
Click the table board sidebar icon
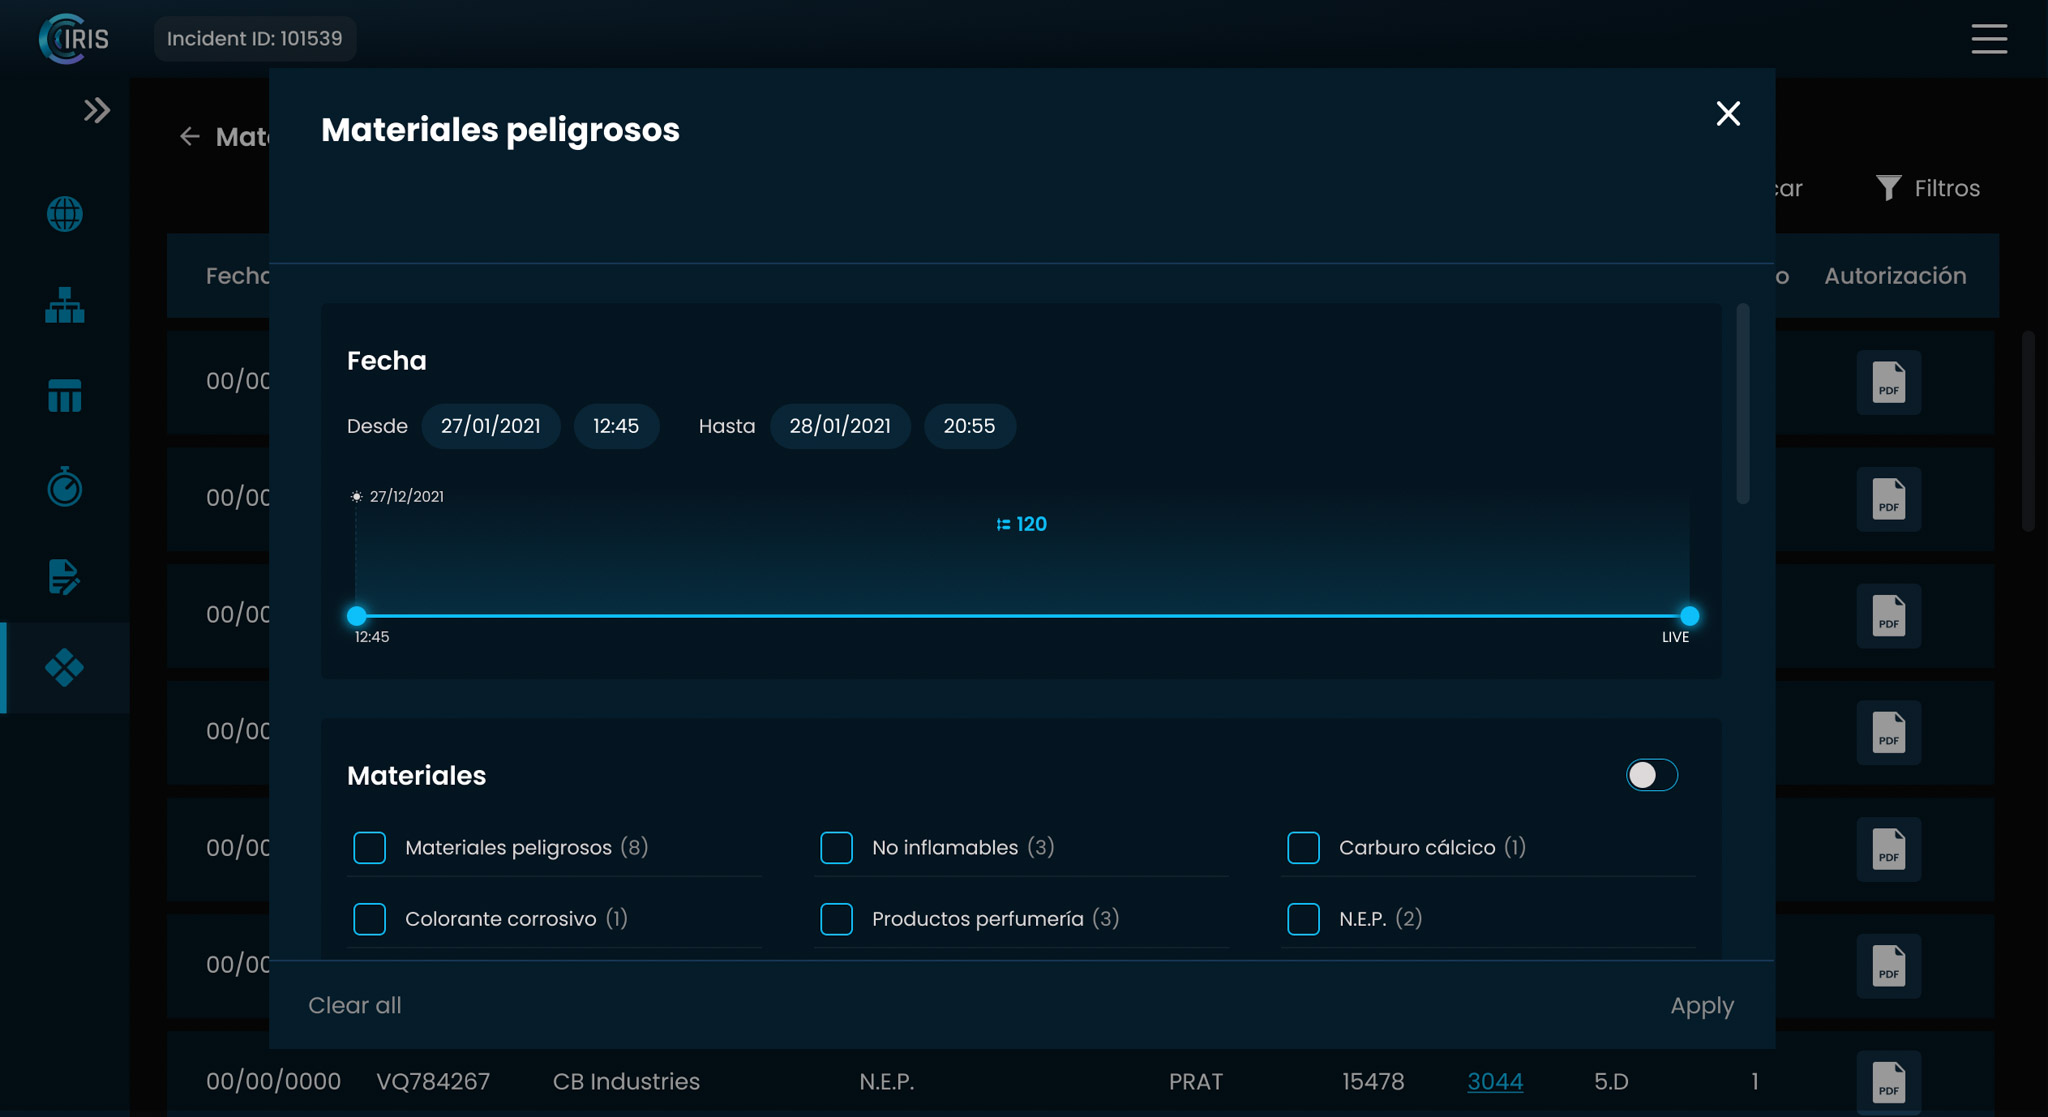click(x=64, y=396)
